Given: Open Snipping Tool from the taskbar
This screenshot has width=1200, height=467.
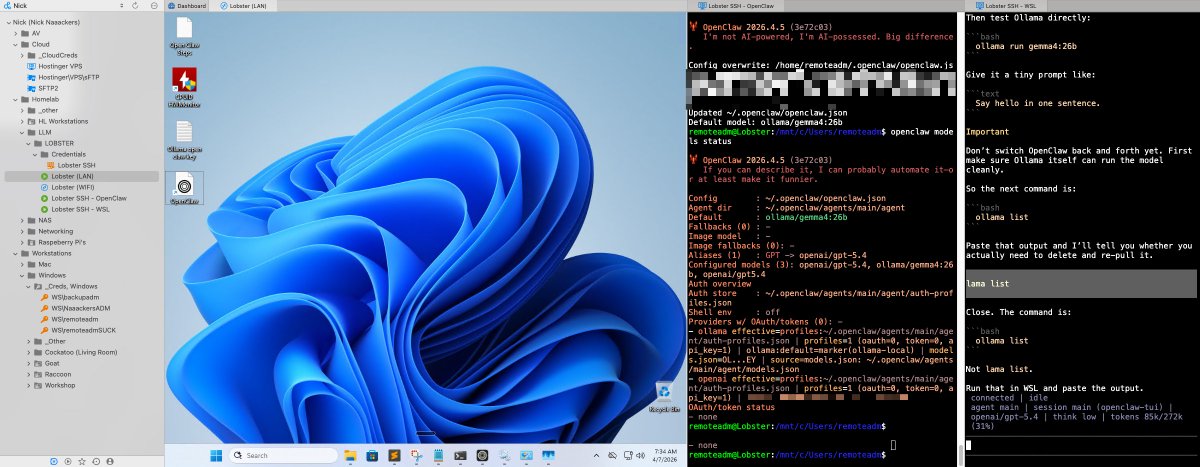Looking at the screenshot, I should 417,456.
